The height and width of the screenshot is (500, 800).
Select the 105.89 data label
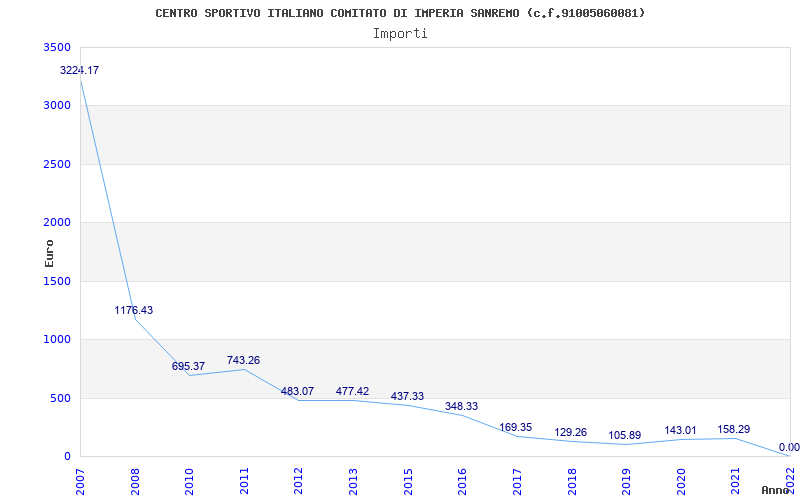tap(625, 435)
